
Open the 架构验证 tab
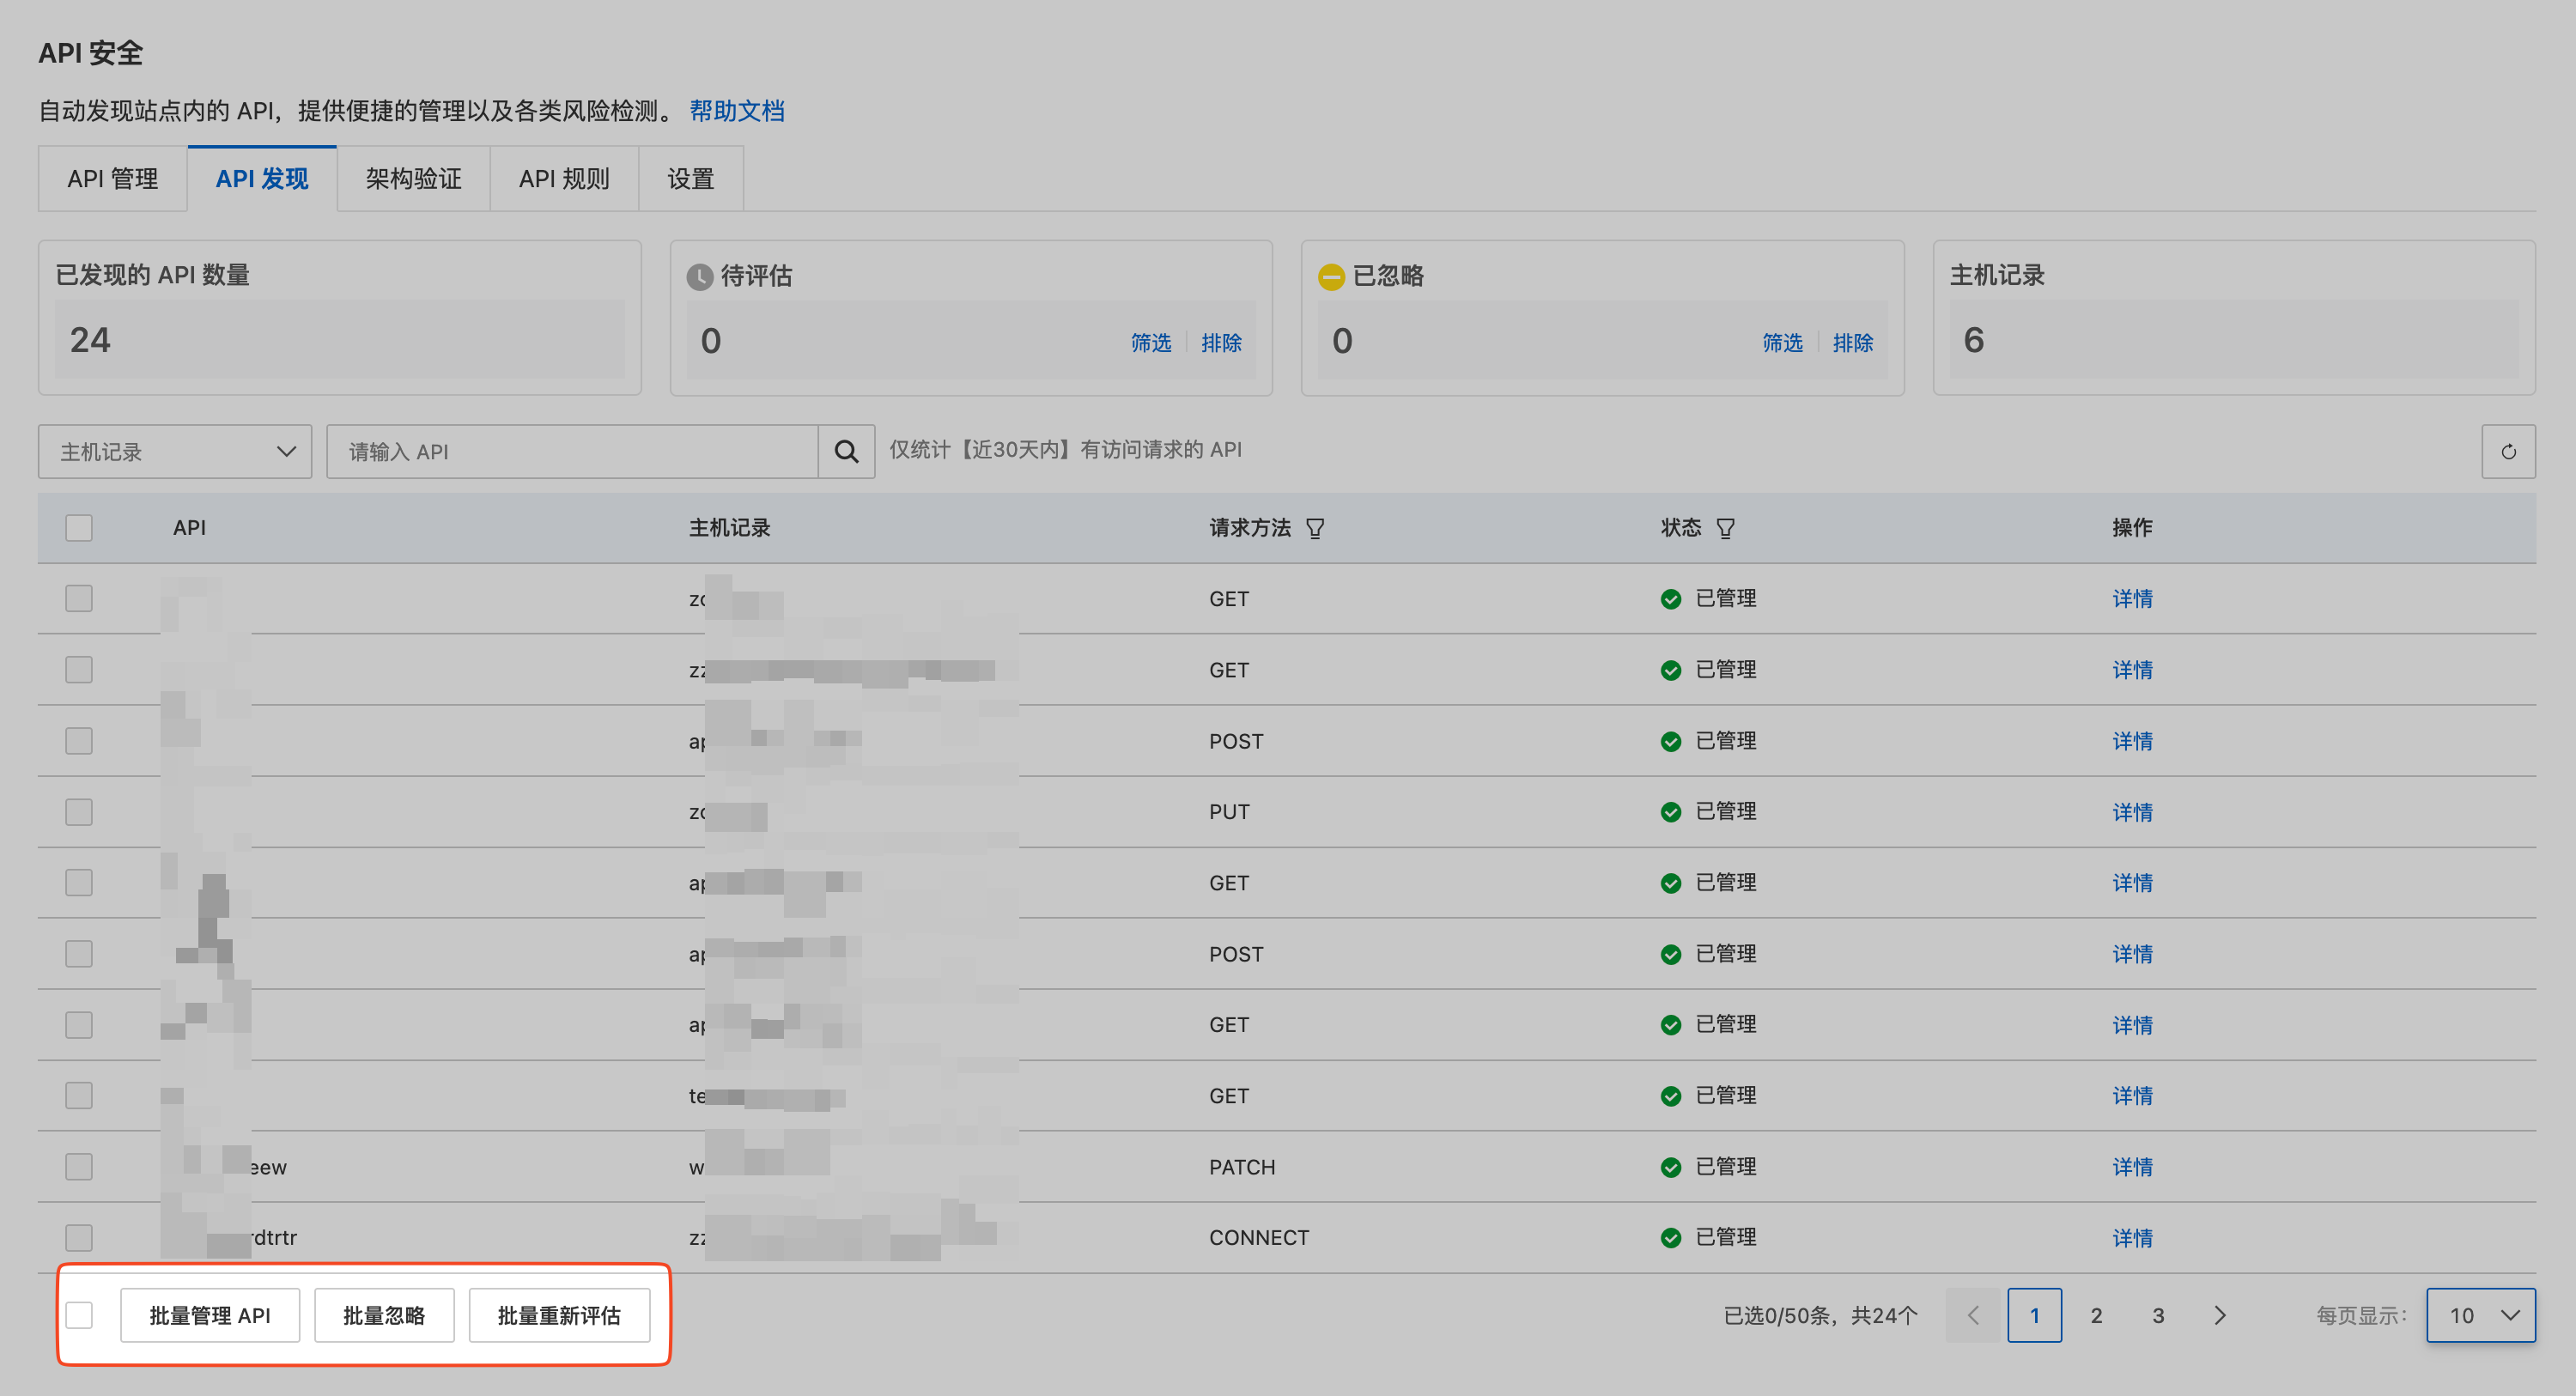click(413, 179)
